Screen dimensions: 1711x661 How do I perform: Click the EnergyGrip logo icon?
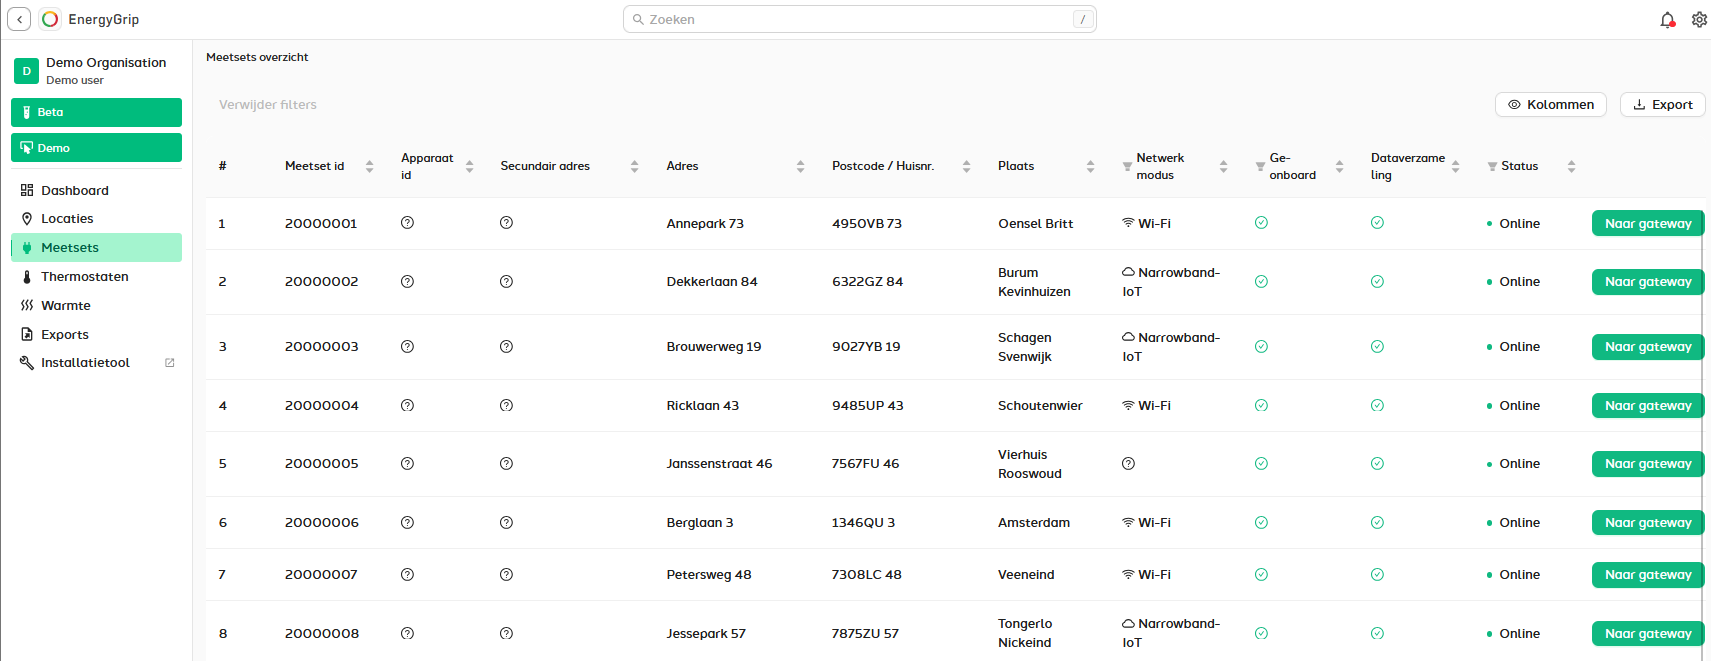pos(50,19)
